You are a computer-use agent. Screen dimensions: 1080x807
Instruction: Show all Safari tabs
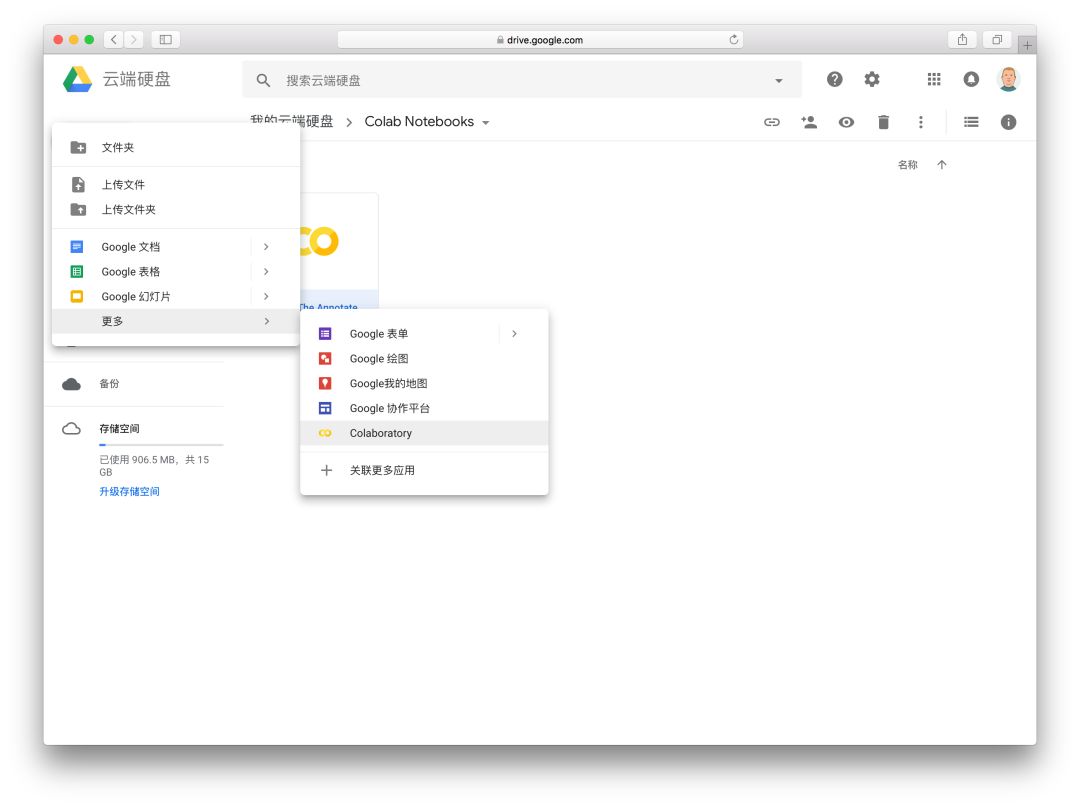point(997,40)
